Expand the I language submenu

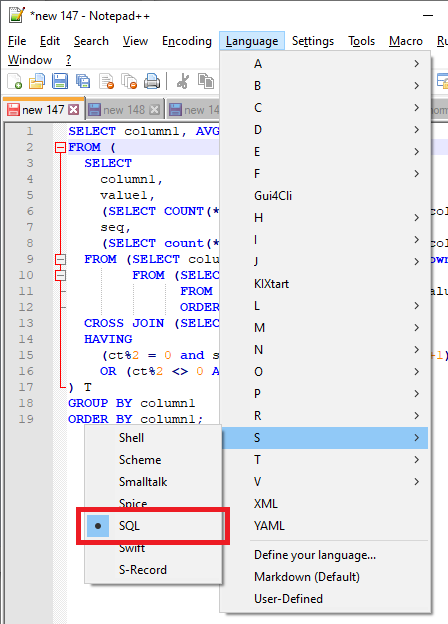point(325,240)
